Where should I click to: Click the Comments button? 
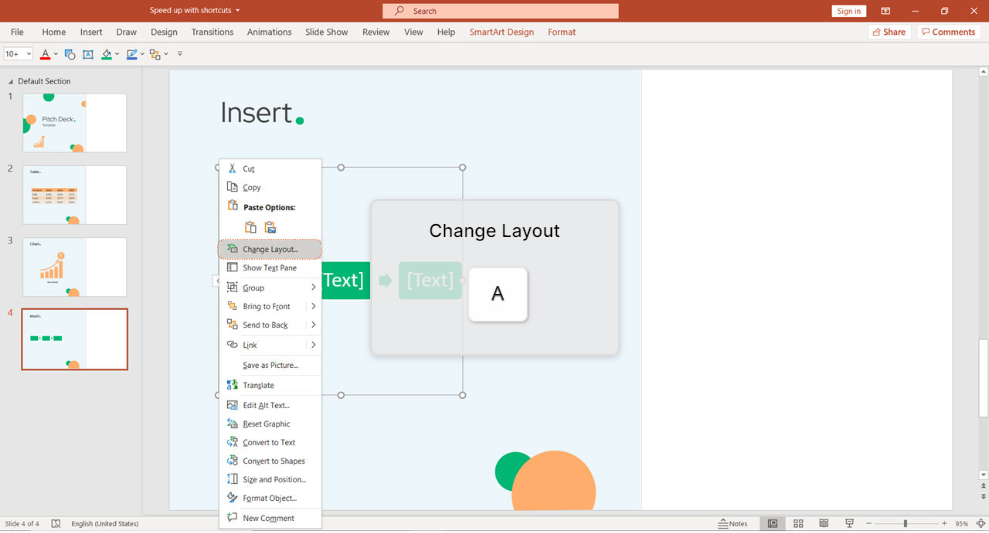(x=948, y=32)
